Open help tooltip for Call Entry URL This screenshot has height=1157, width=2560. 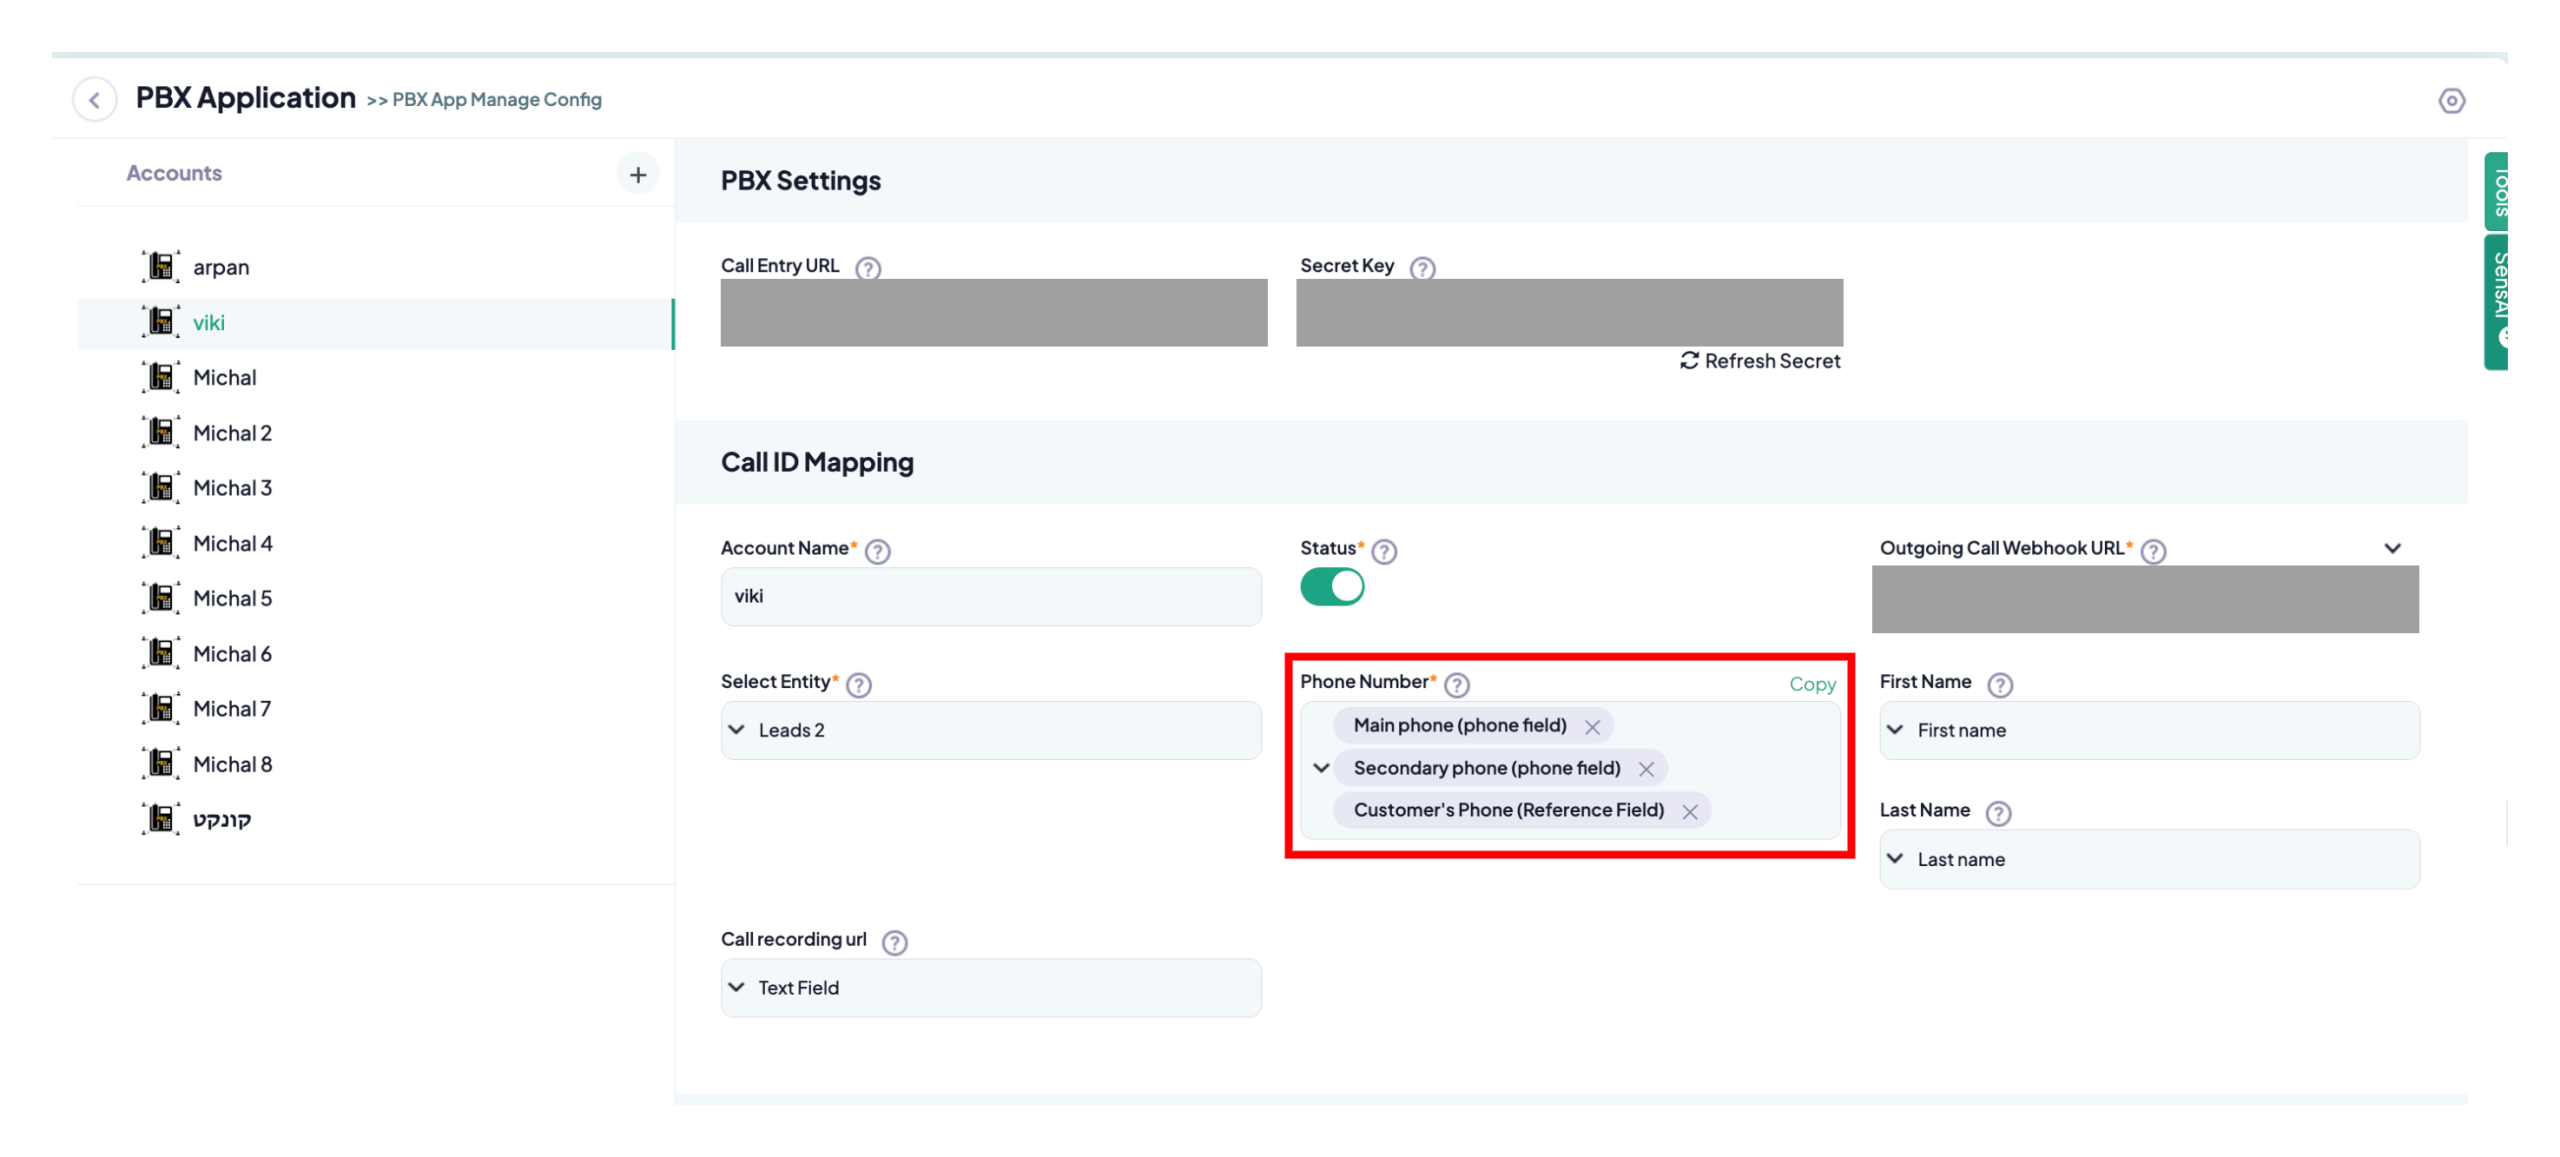[x=867, y=267]
